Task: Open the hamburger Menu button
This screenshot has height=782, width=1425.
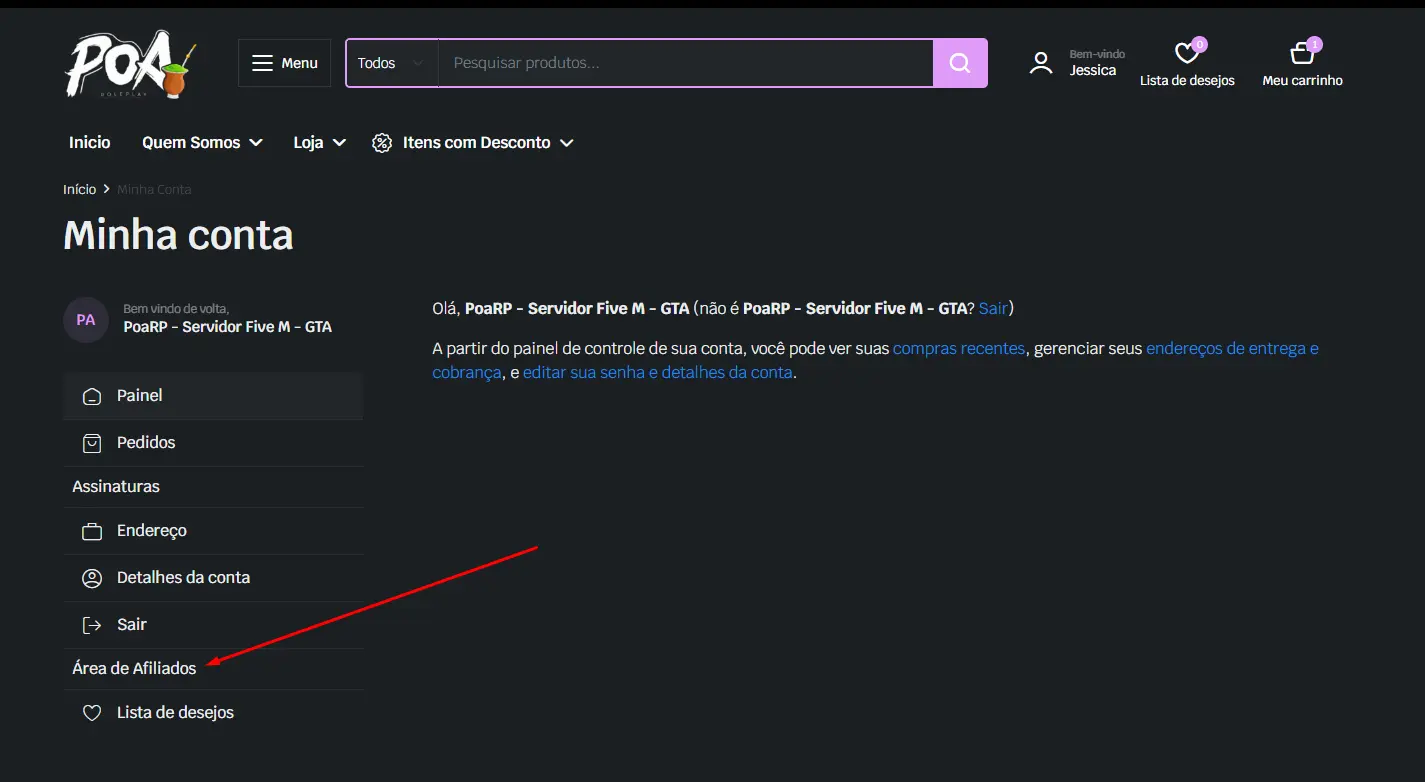Action: [285, 63]
